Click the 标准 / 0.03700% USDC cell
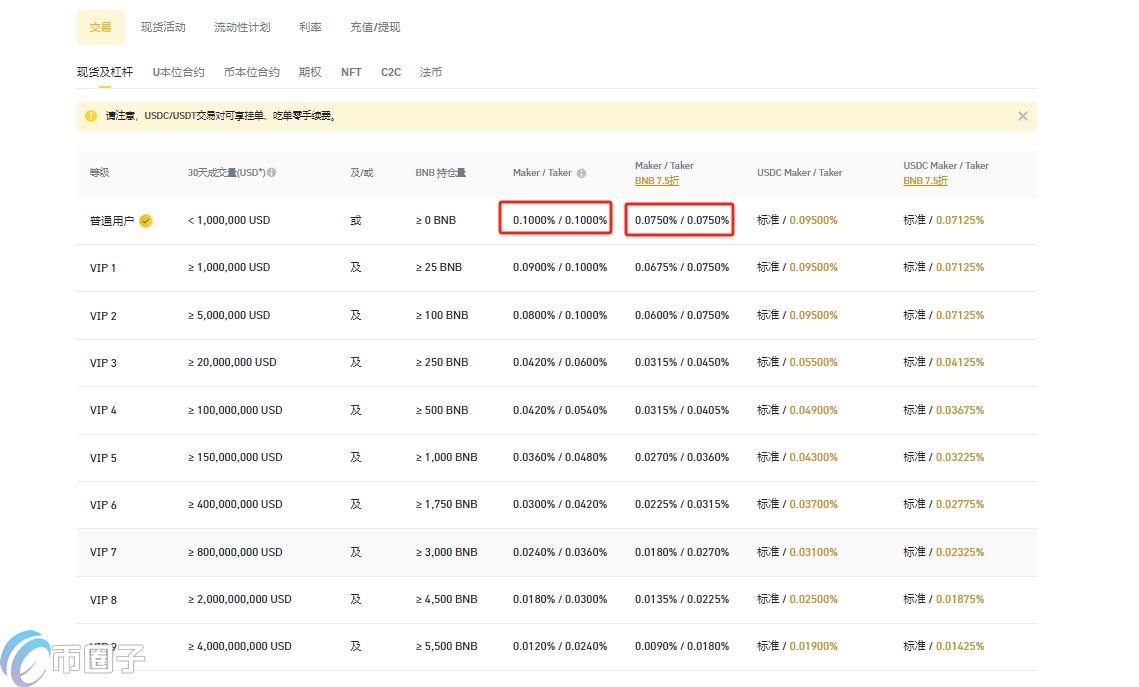Viewport: 1139px width, 687px height. pos(798,504)
